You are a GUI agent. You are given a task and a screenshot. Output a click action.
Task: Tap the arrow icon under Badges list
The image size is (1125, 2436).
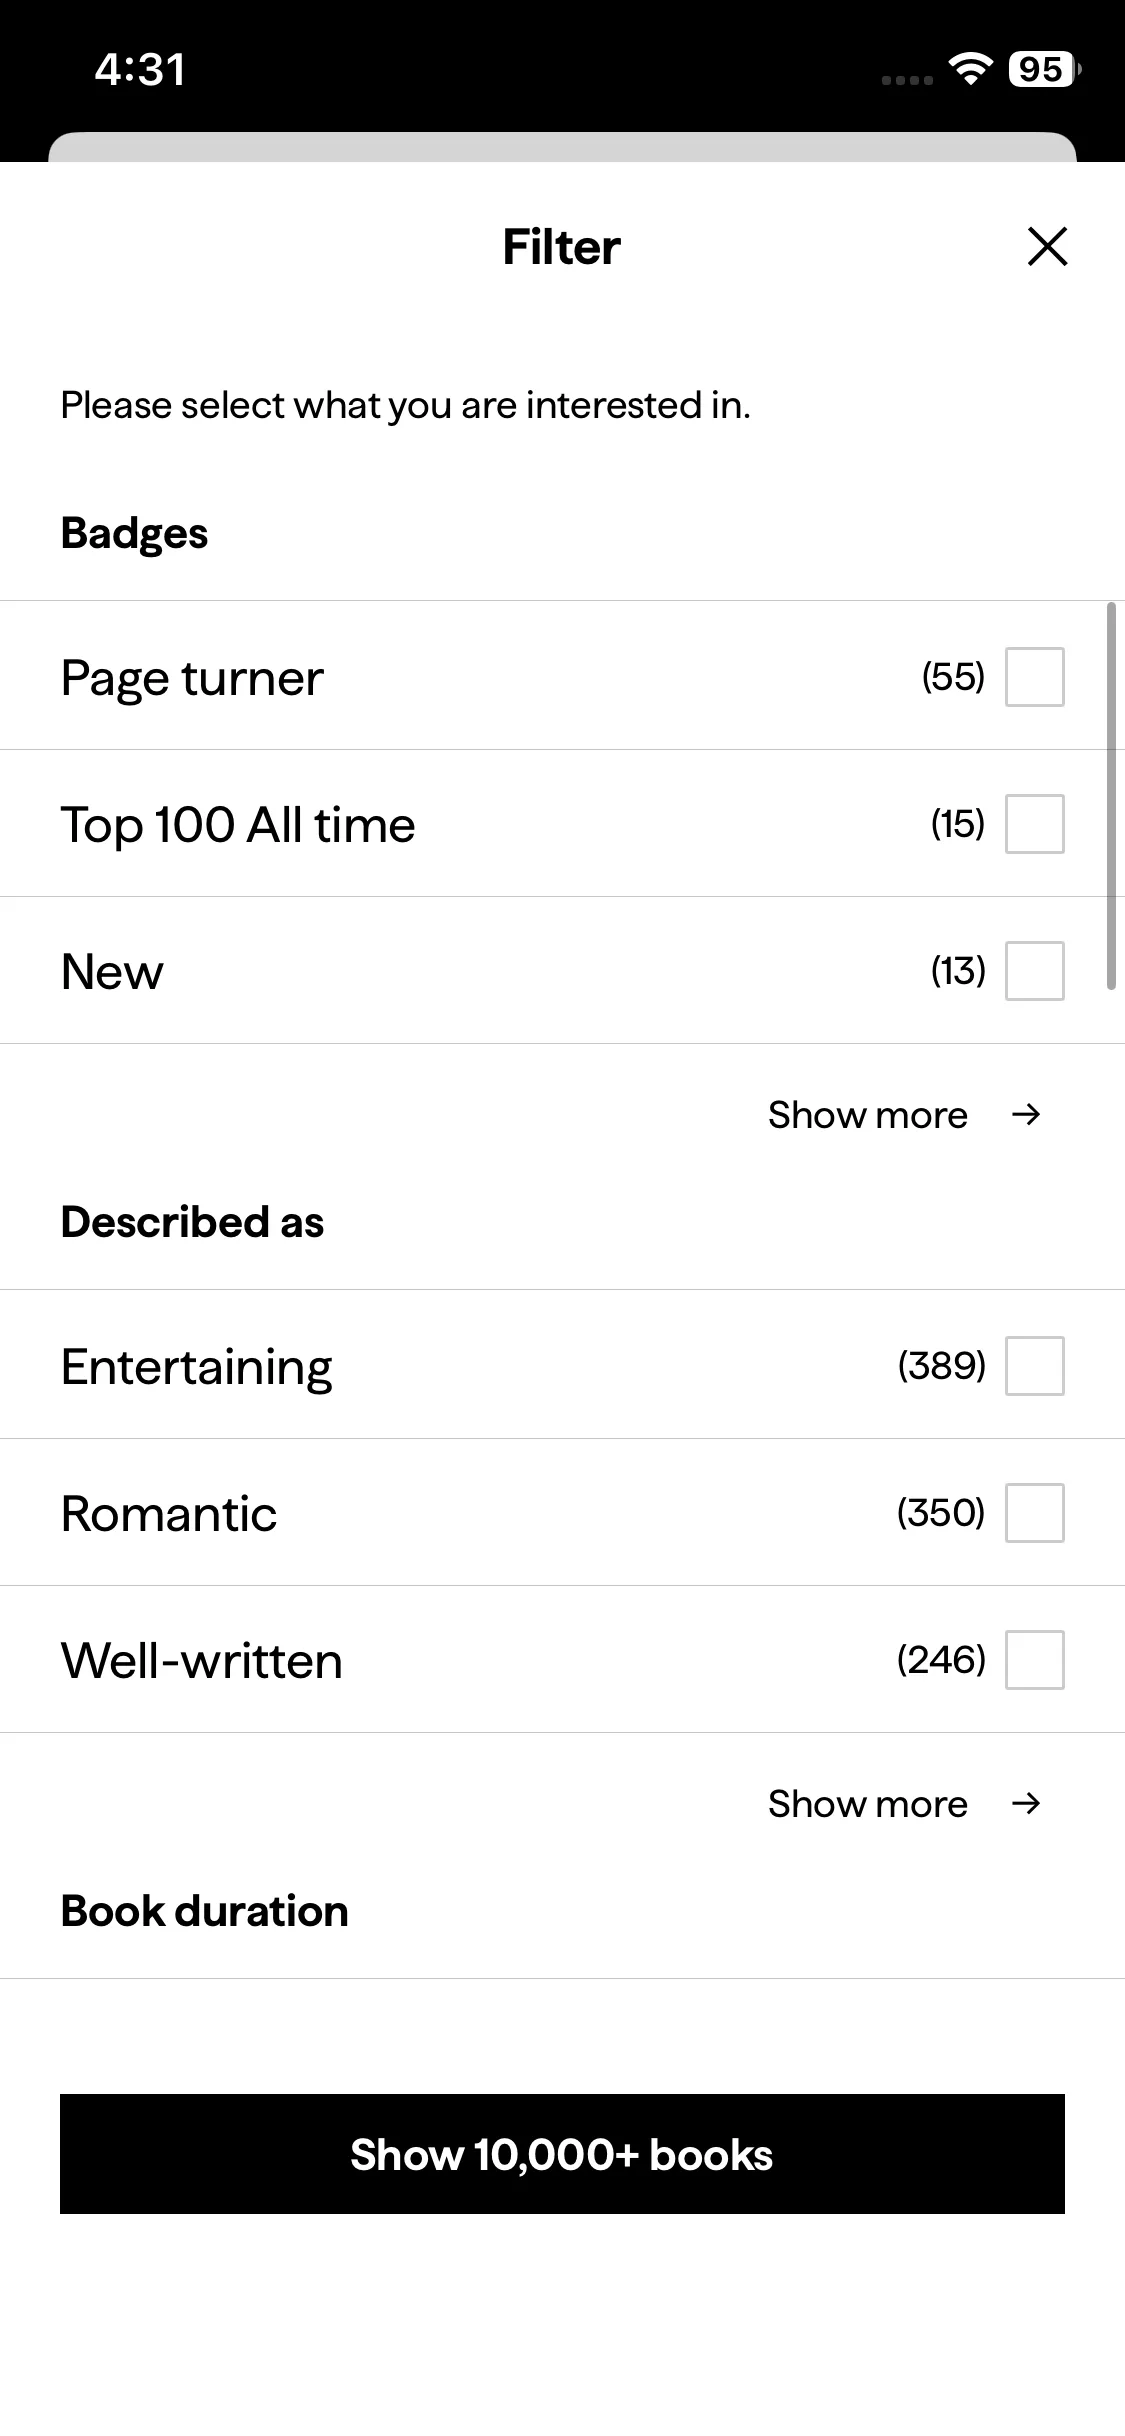pos(1026,1115)
